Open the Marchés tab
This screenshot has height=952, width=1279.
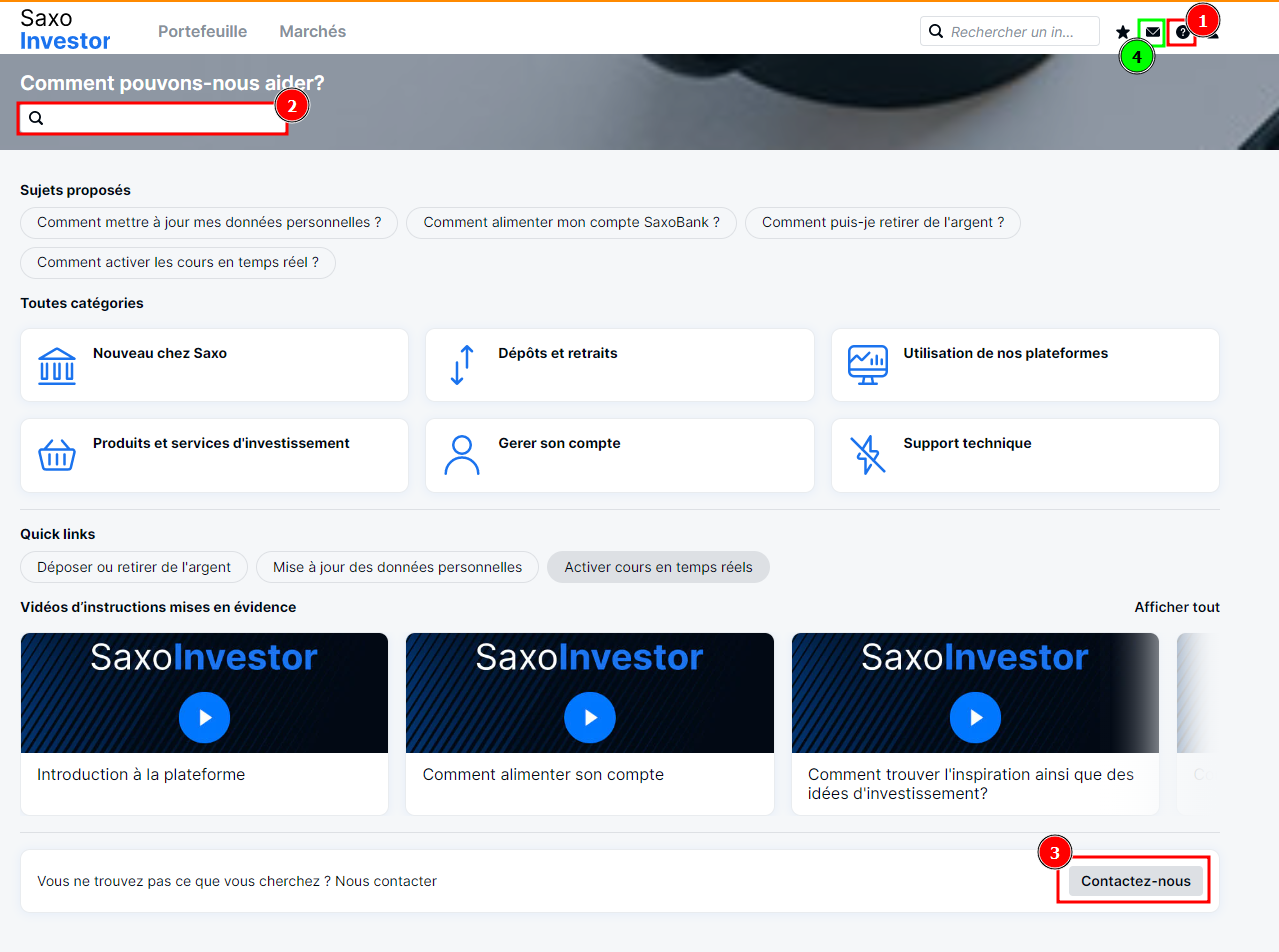pyautogui.click(x=313, y=31)
